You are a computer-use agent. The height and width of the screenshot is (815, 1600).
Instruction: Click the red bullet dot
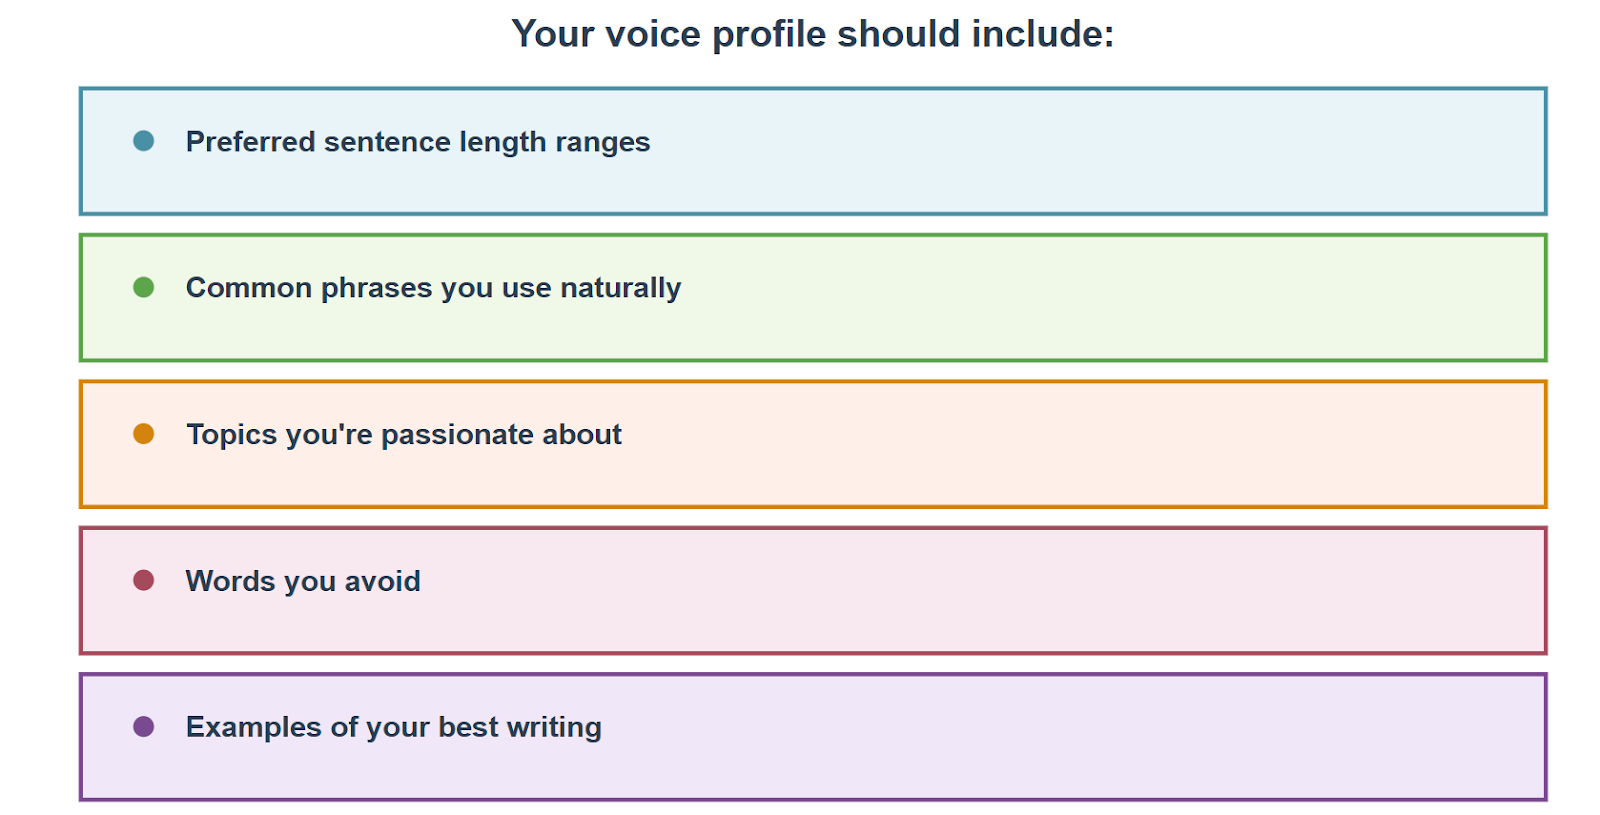tap(144, 580)
